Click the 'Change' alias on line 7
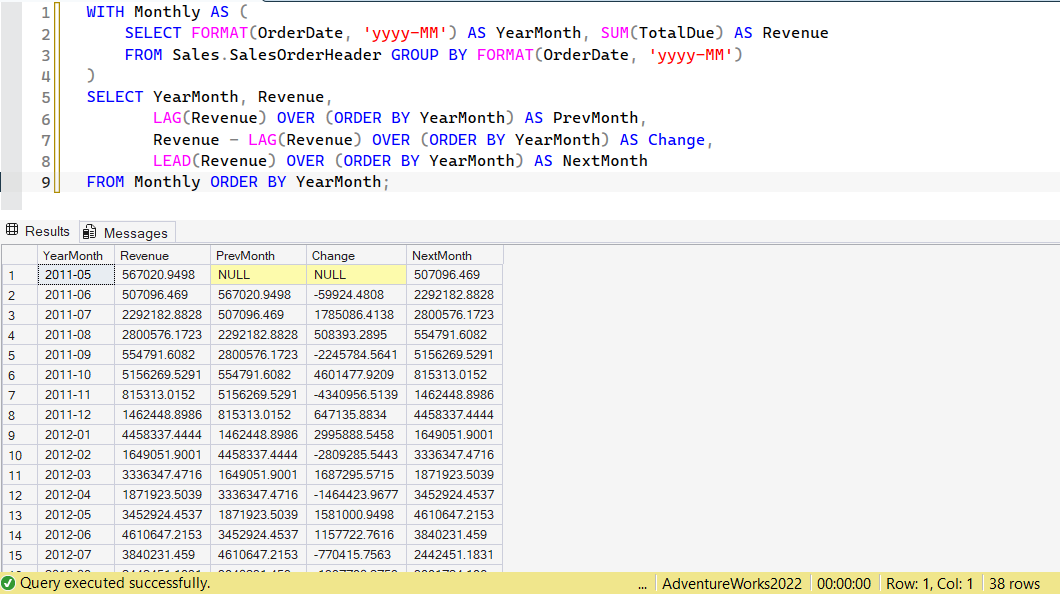Screen dimensions: 1060x594 coord(677,140)
